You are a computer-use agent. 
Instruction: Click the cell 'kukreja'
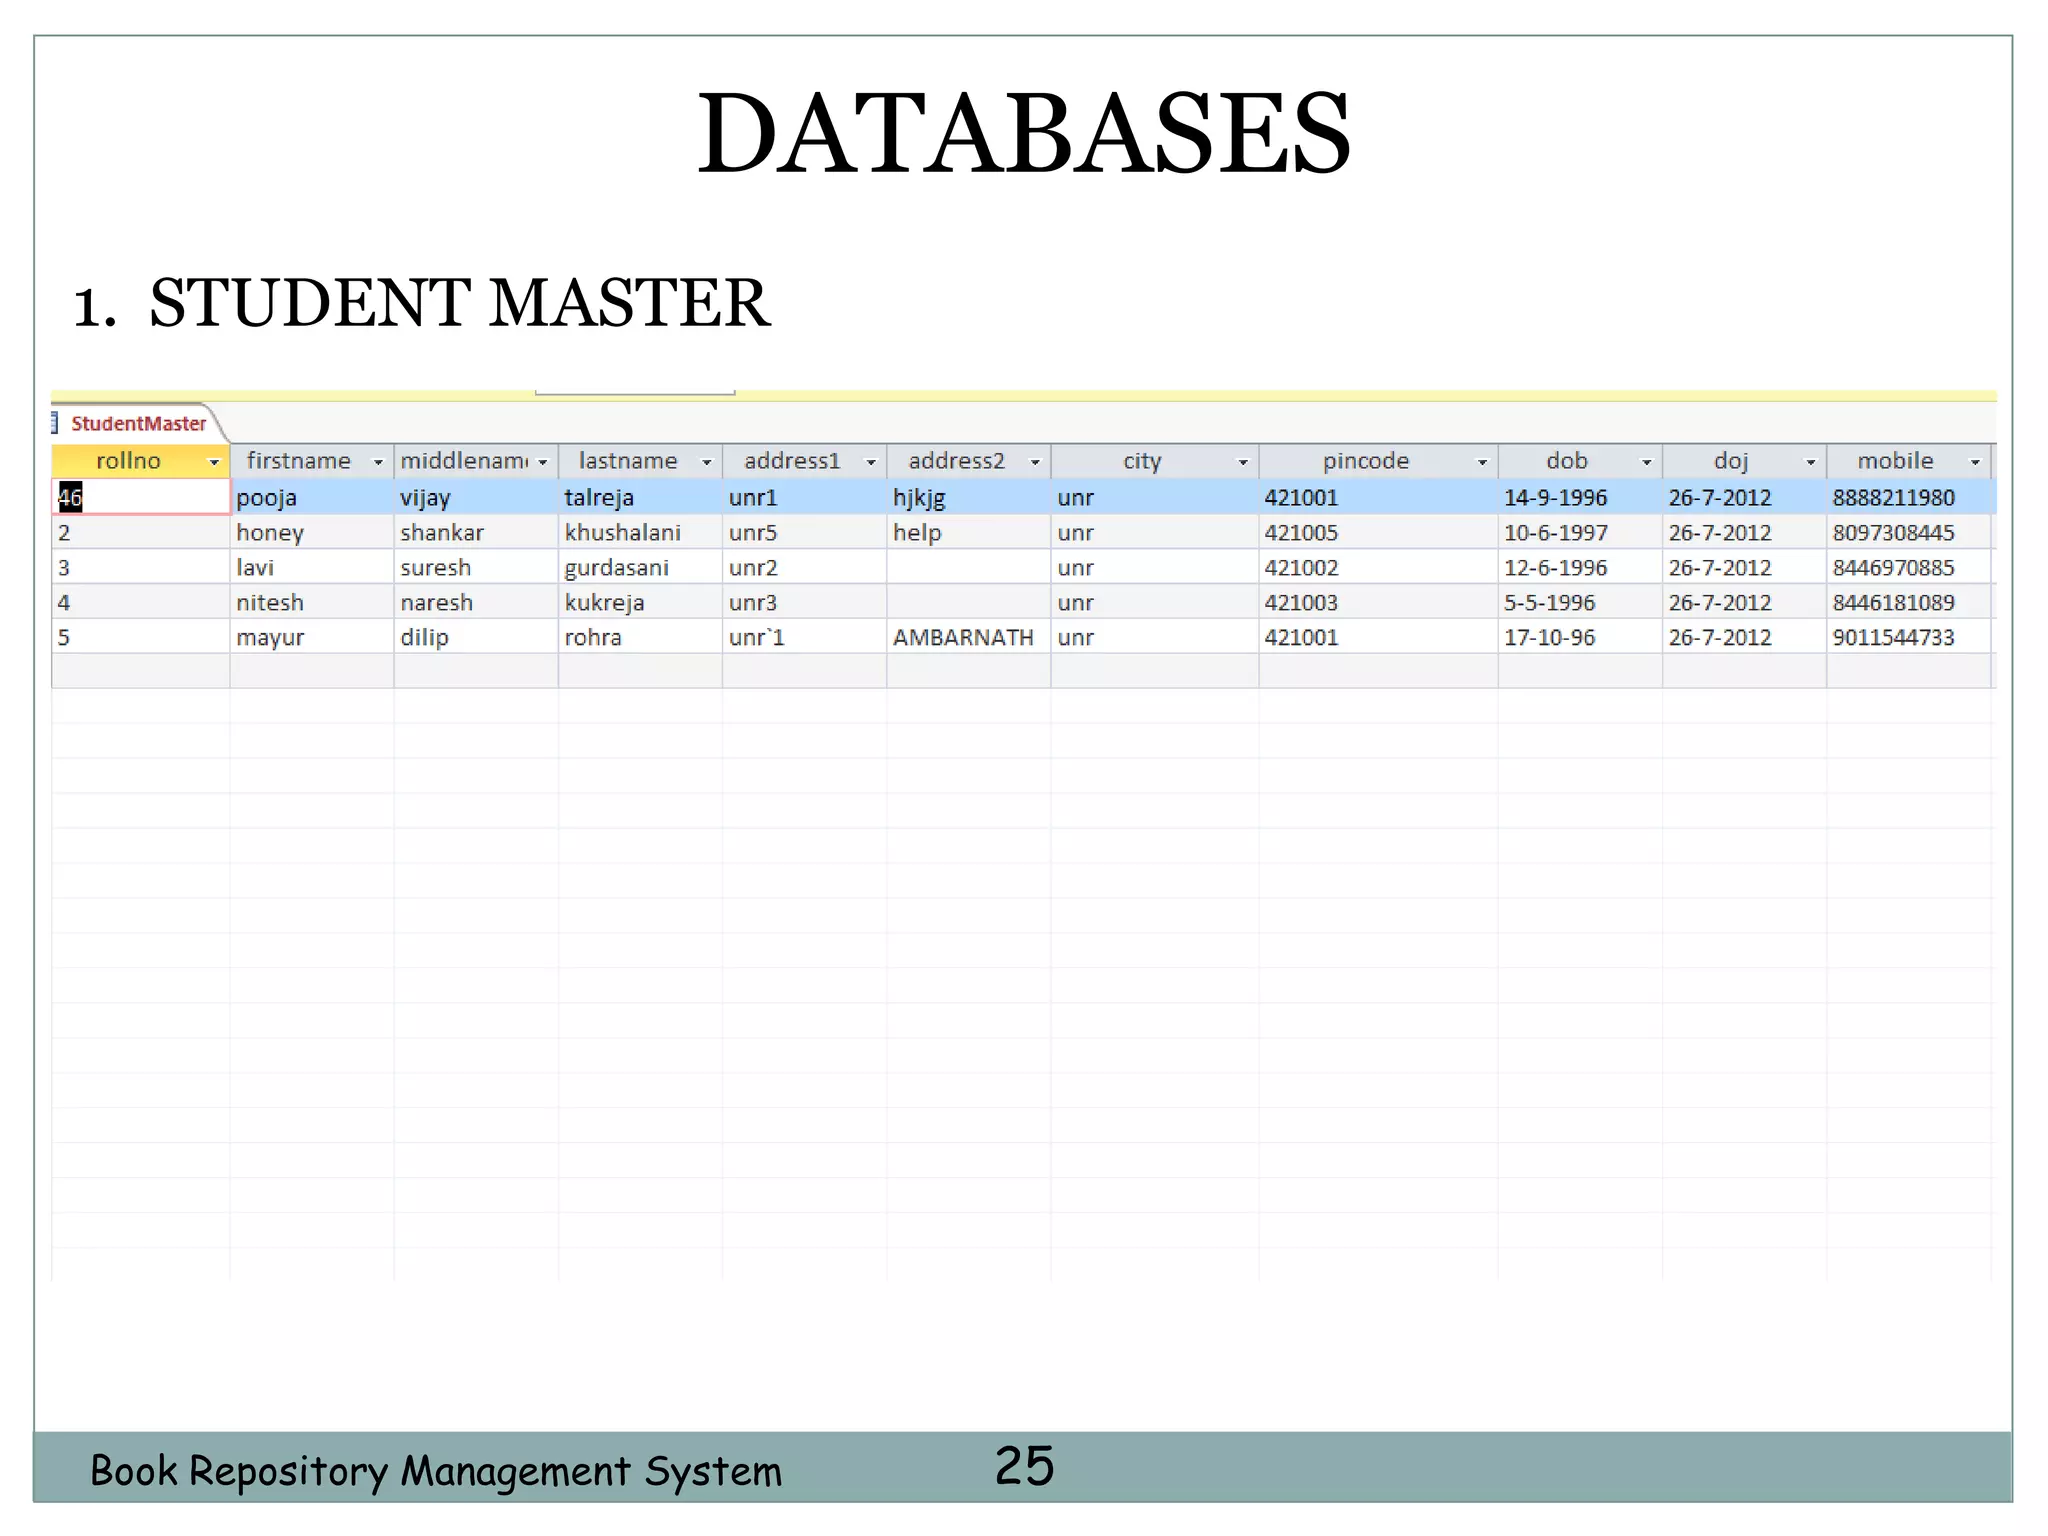click(x=640, y=602)
